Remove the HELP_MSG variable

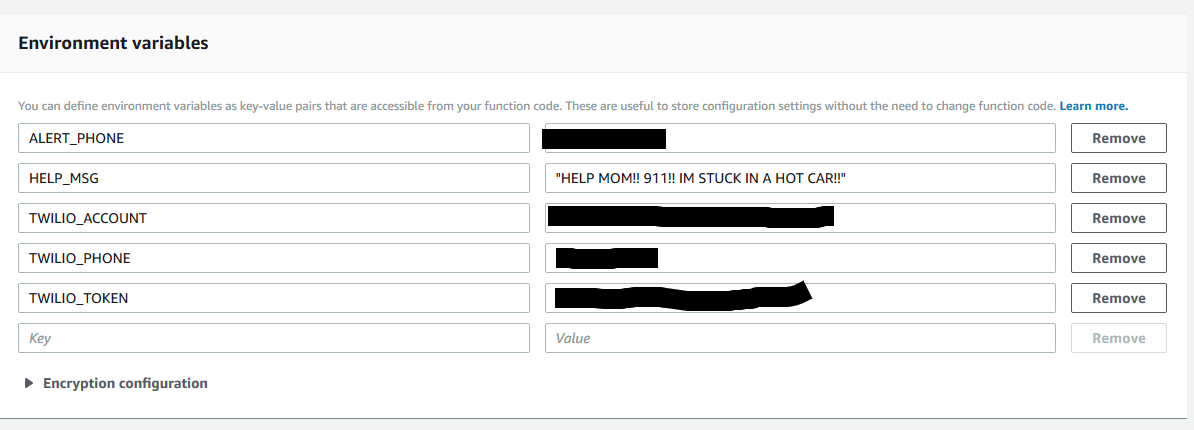pos(1119,178)
